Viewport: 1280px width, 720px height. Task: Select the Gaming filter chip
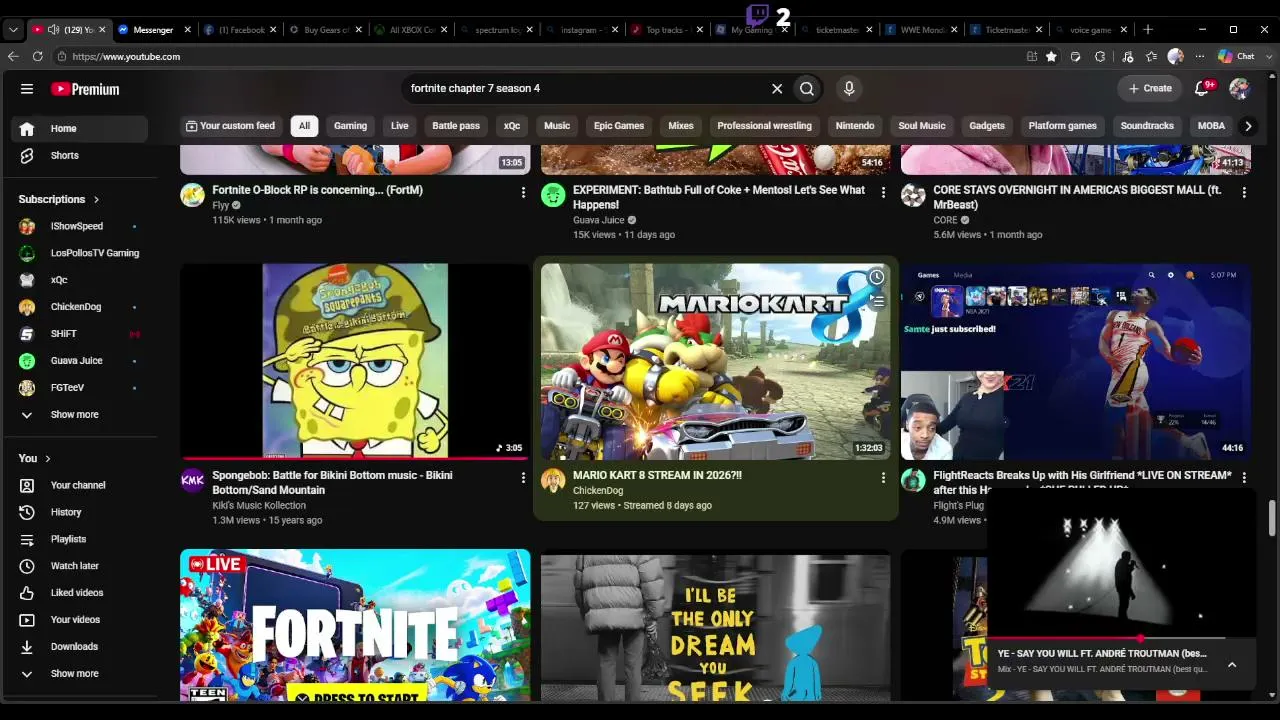tap(350, 126)
